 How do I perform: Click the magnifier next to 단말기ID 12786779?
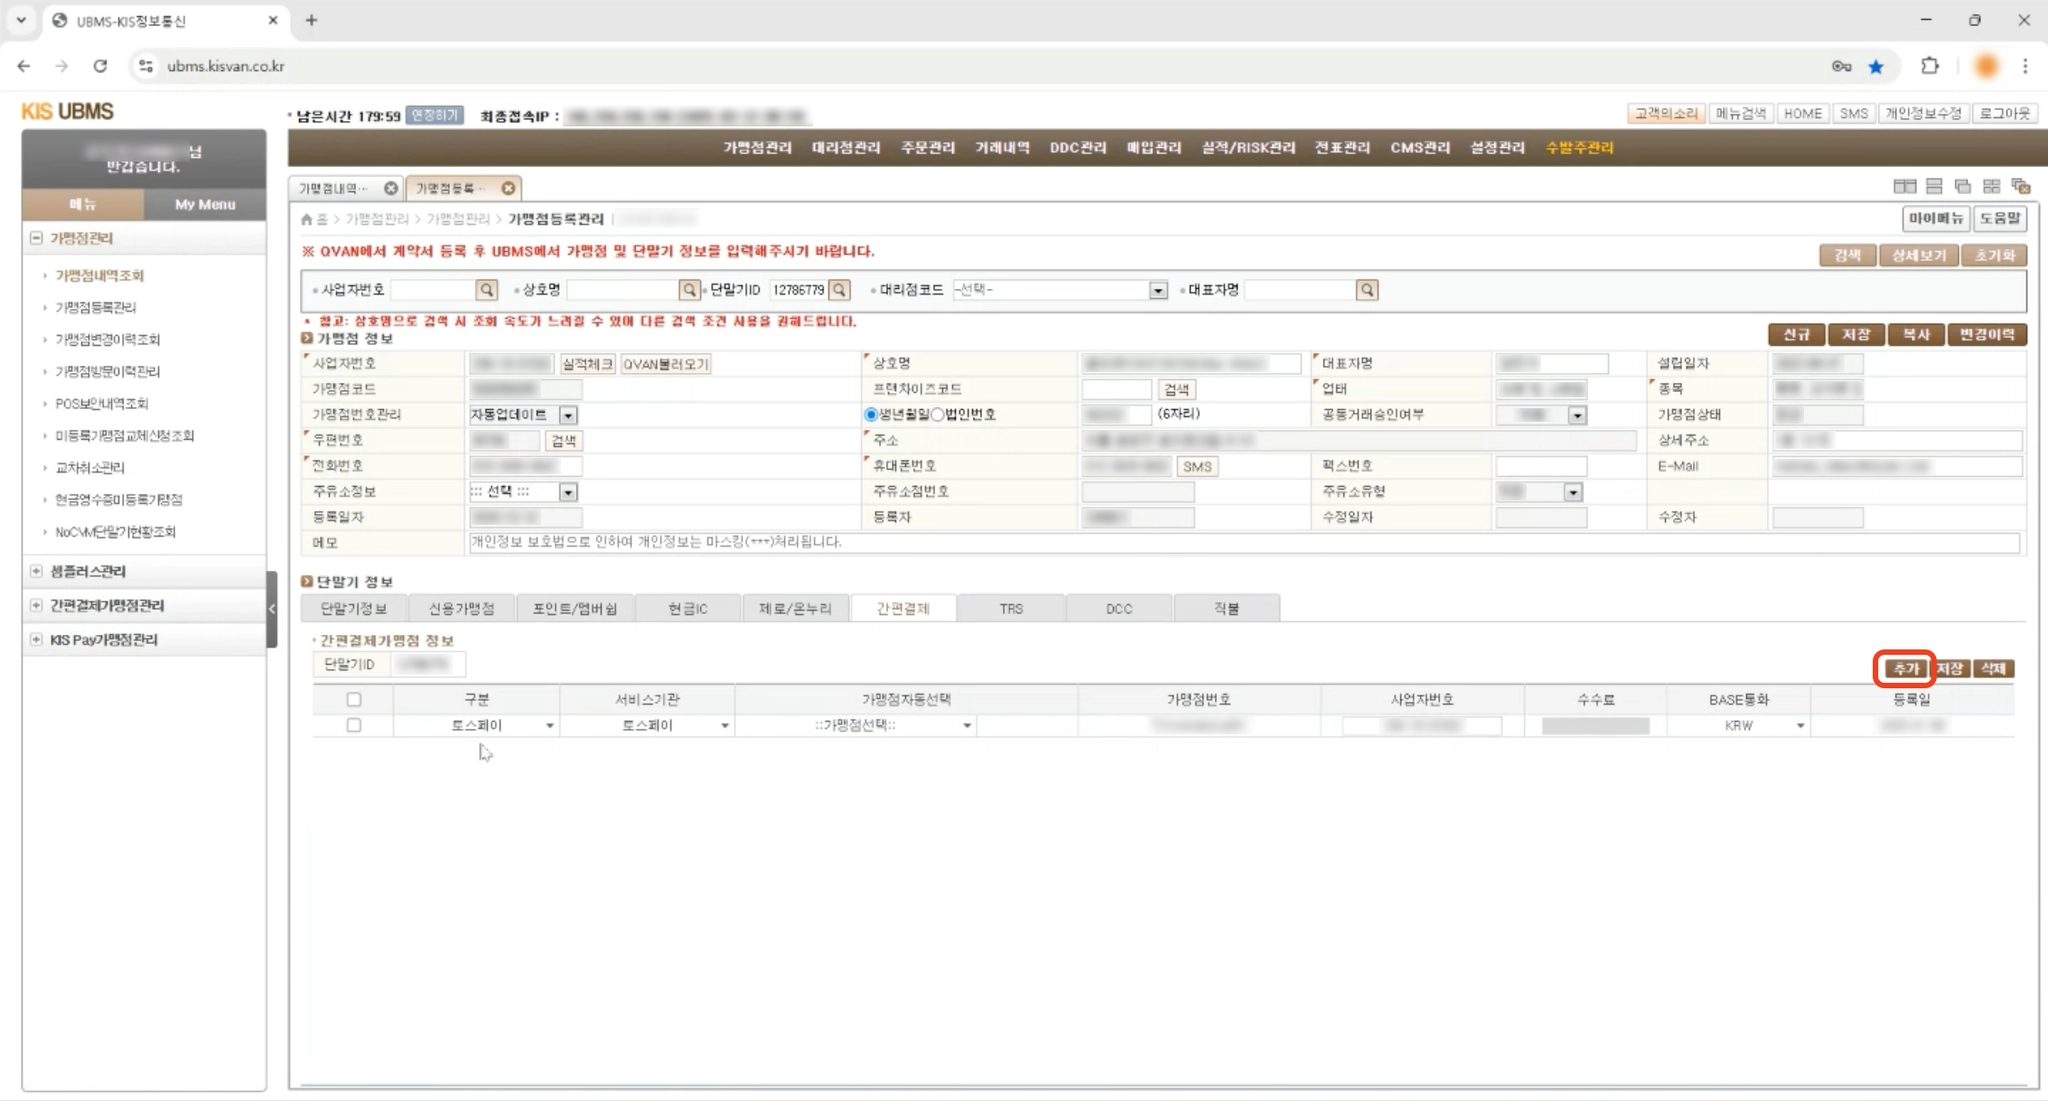coord(840,290)
